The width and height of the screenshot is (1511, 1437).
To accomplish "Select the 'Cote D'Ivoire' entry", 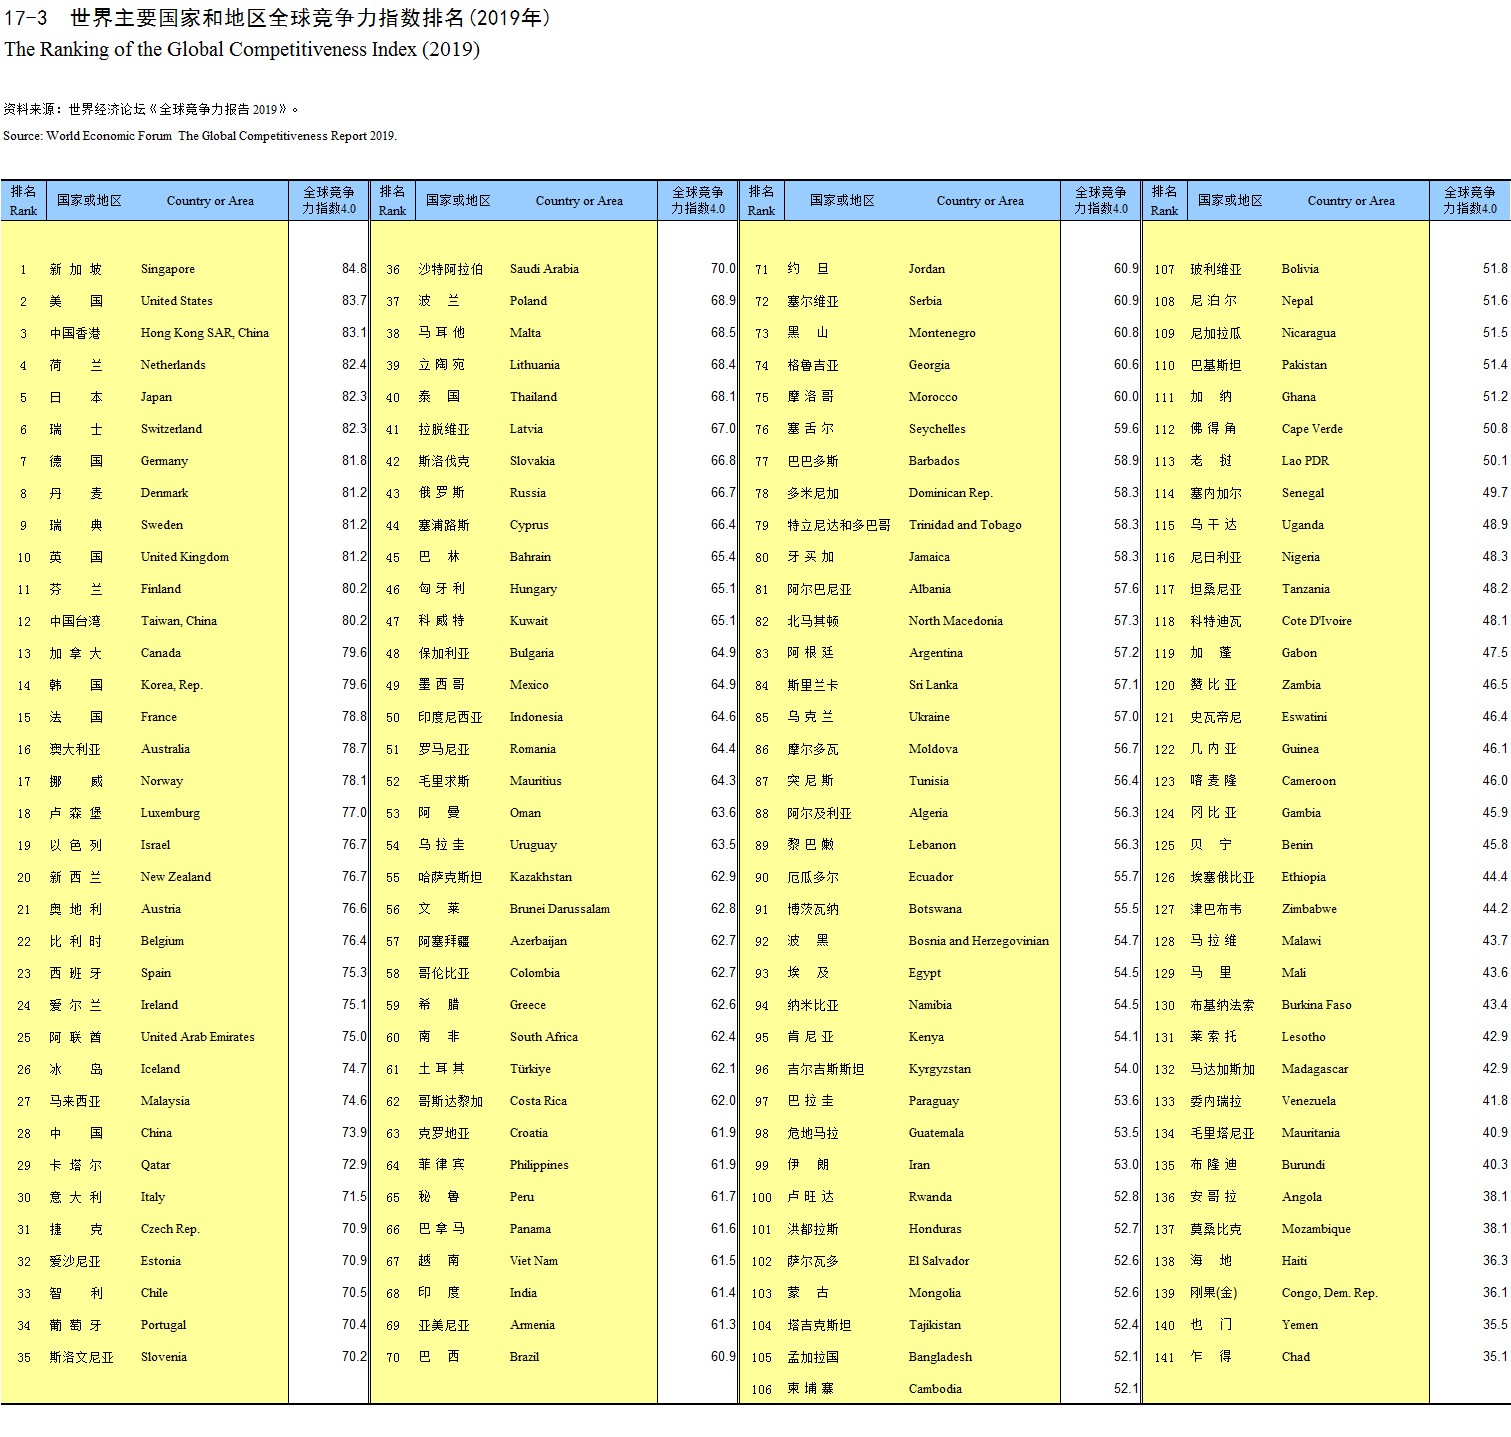I will click(x=1316, y=621).
